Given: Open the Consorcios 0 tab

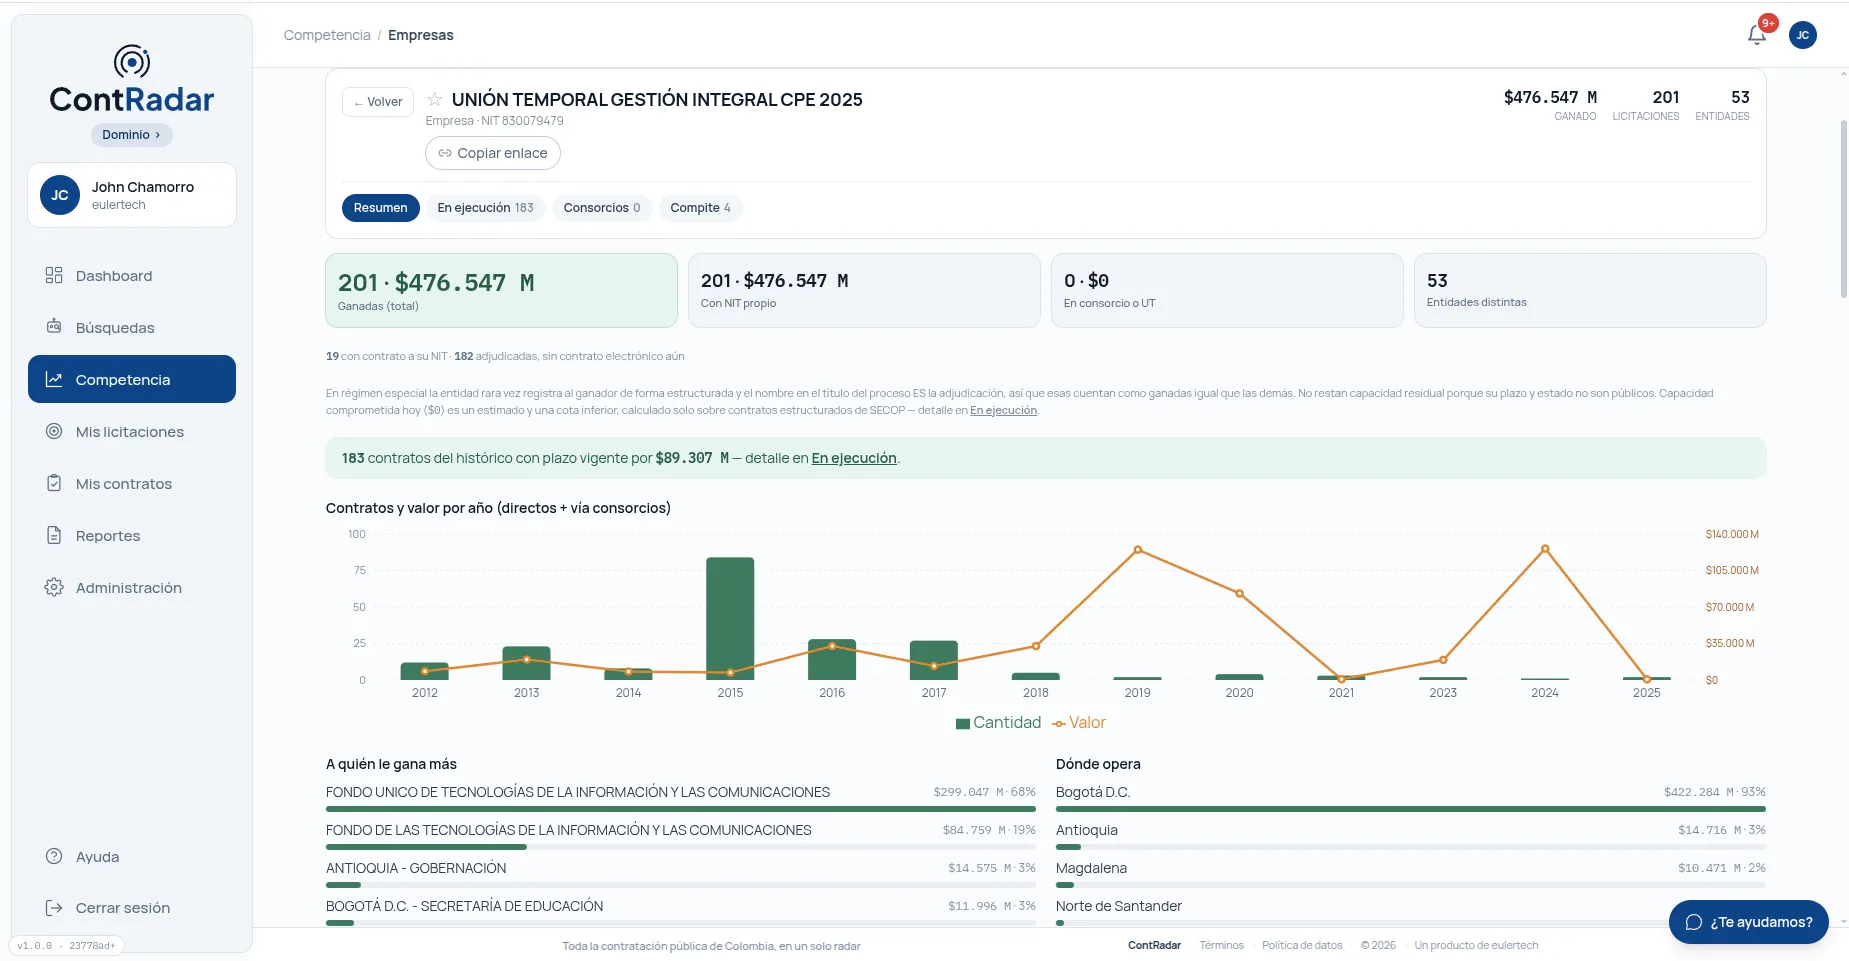Looking at the screenshot, I should (602, 208).
